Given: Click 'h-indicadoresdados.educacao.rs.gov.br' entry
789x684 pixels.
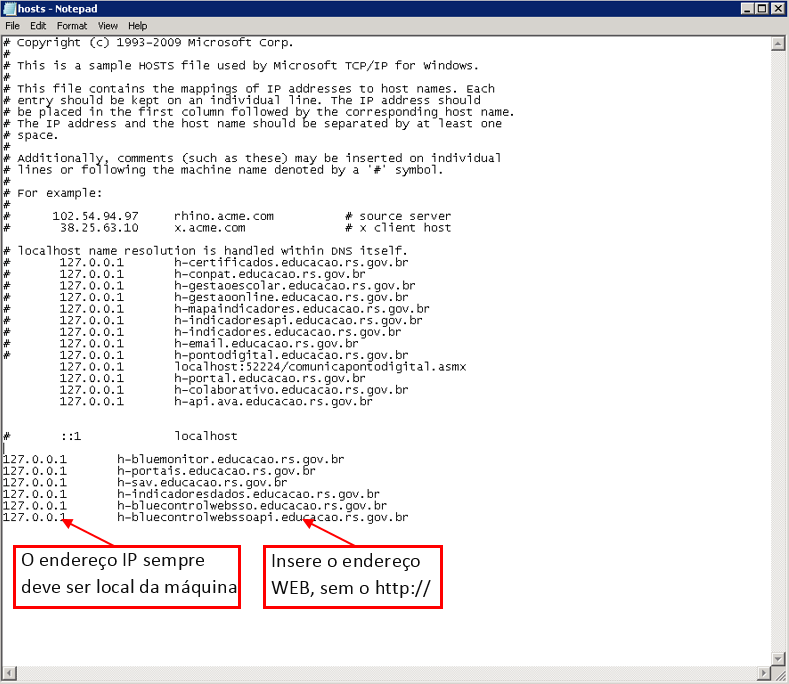Looking at the screenshot, I should (249, 494).
